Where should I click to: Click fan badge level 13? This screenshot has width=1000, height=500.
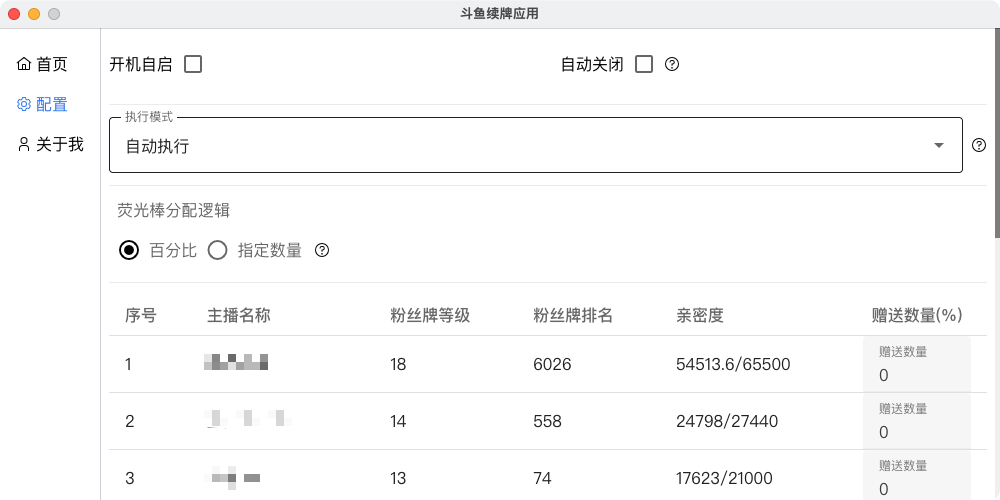[398, 478]
